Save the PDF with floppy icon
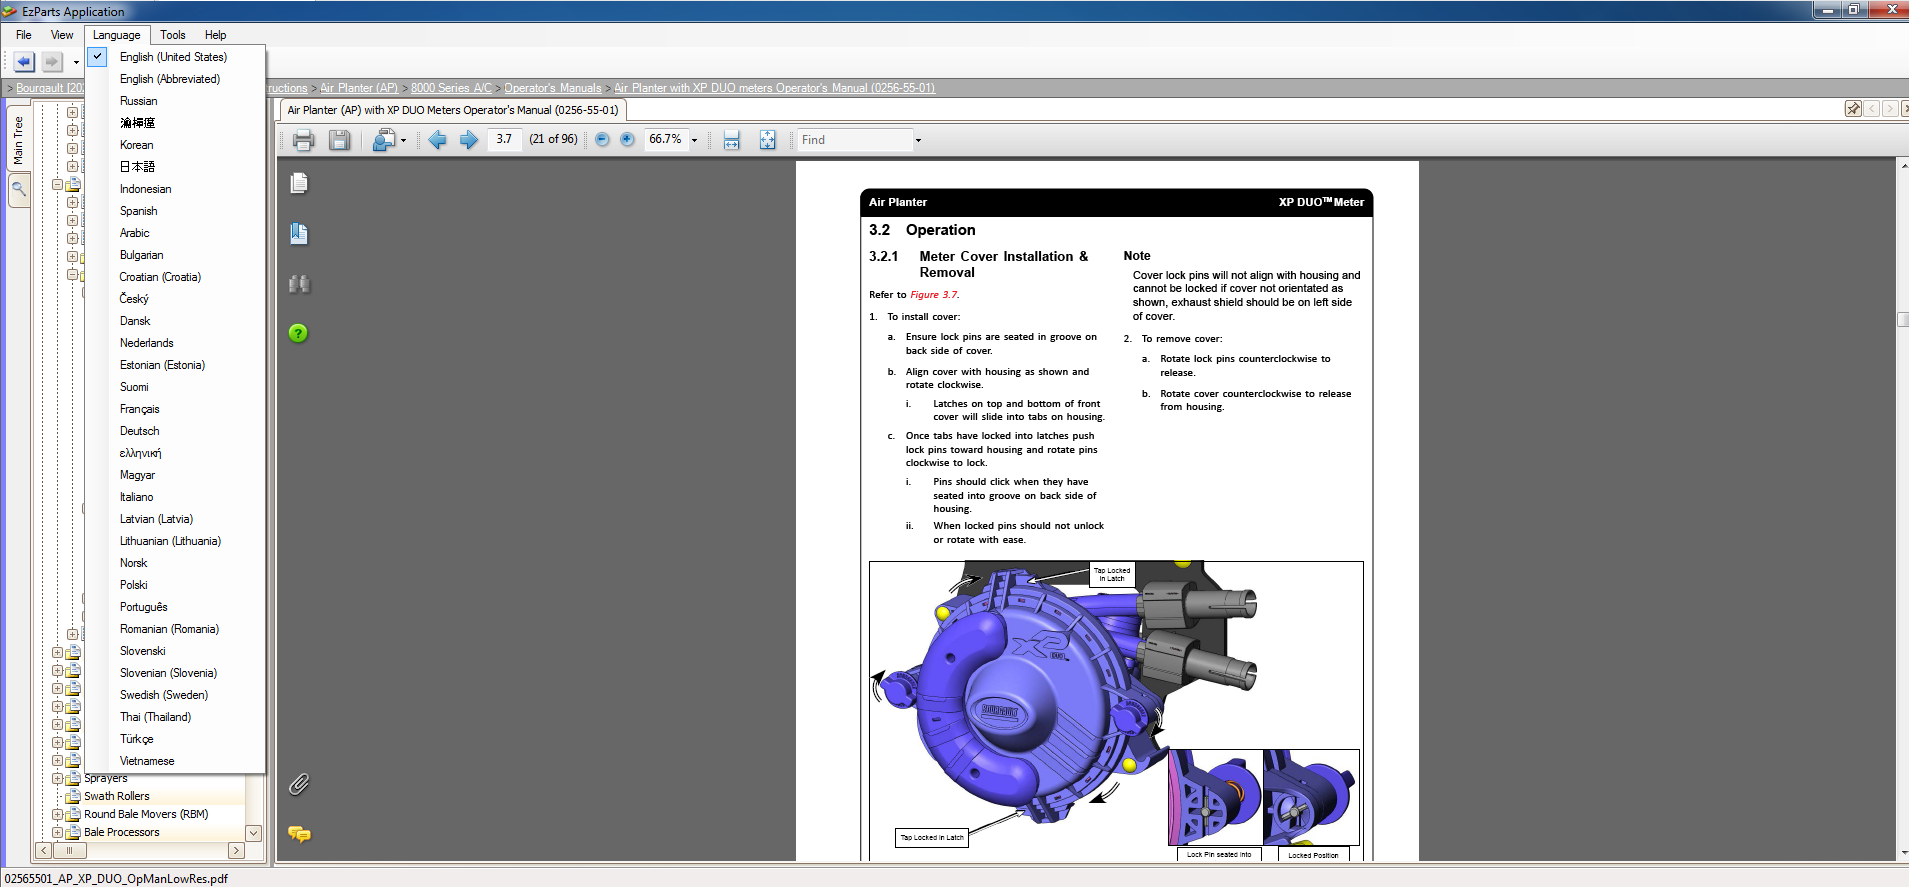The width and height of the screenshot is (1909, 887). 340,140
